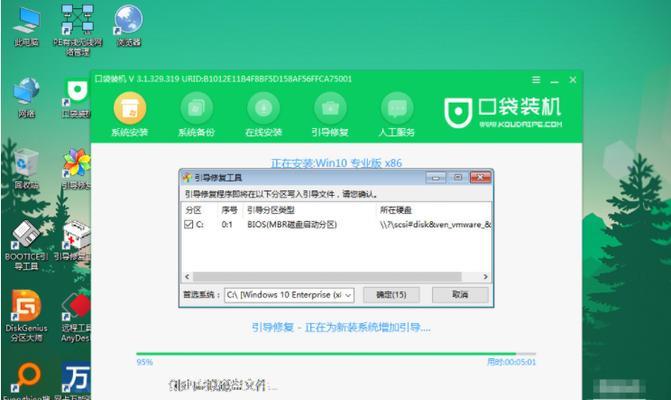This screenshot has width=671, height=400.
Task: Launch BOOTICE引导工具 desktop shortcut
Action: tap(27, 246)
